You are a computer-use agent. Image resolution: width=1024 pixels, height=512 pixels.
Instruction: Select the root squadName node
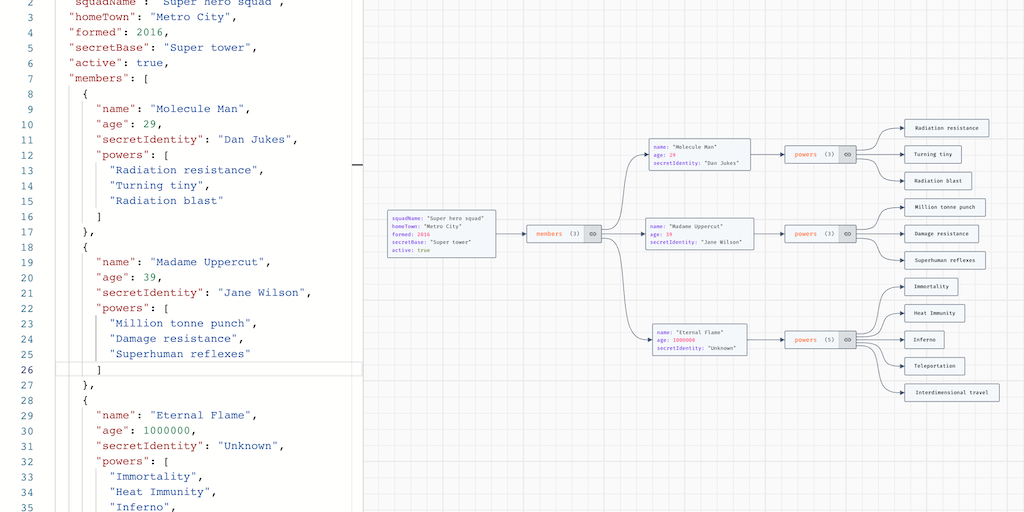441,234
